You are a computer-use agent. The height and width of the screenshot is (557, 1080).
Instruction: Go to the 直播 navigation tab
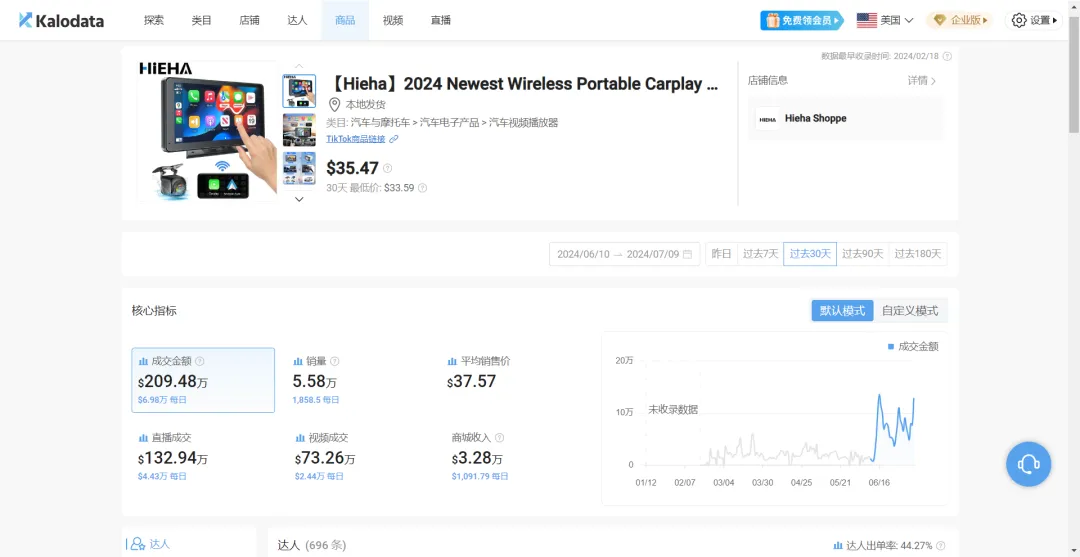click(440, 21)
